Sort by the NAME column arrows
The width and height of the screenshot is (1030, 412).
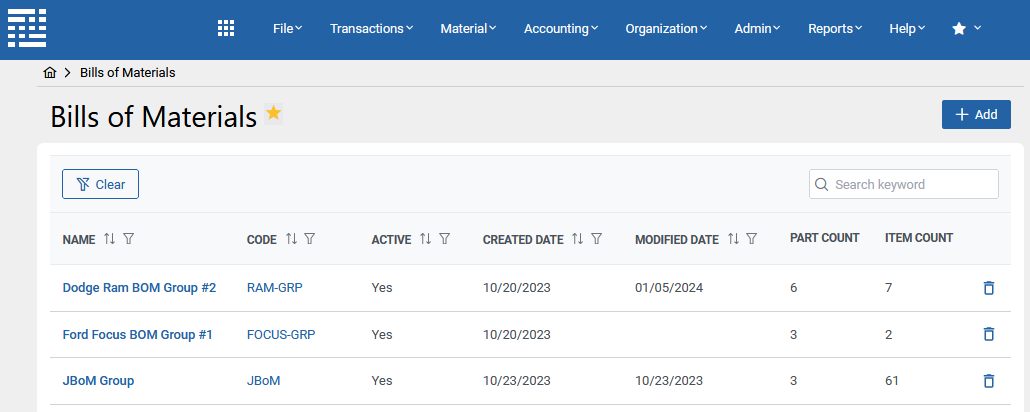coord(110,239)
